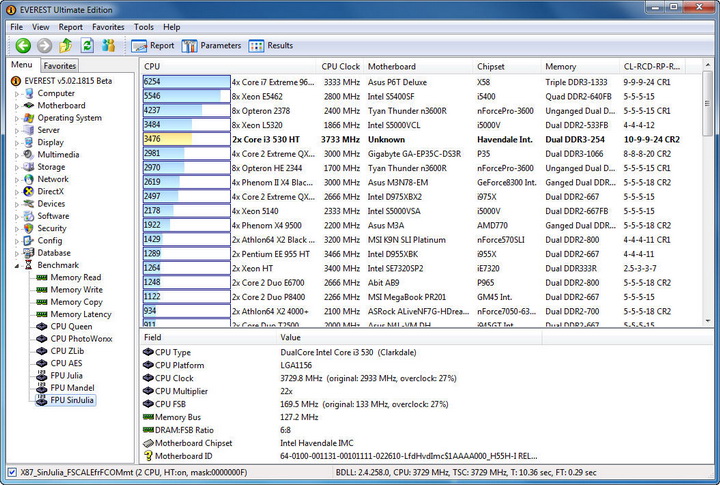Open the Report toolbar button

152,45
